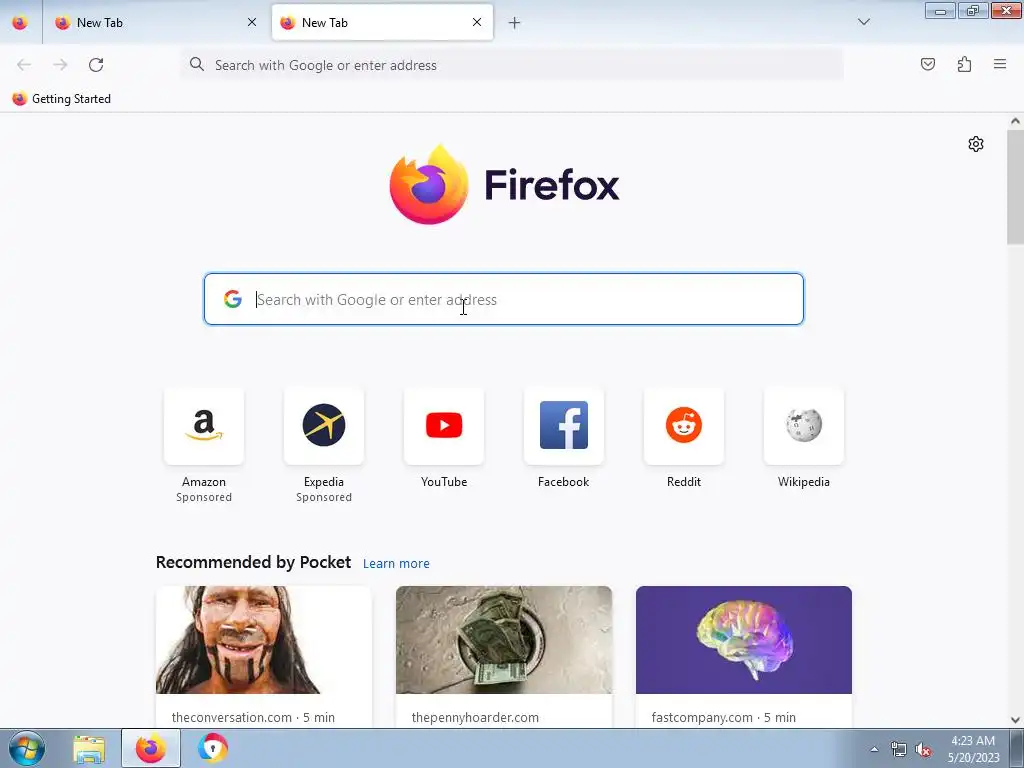This screenshot has width=1024, height=768.
Task: Click the Google G icon in search box
Action: [232, 299]
